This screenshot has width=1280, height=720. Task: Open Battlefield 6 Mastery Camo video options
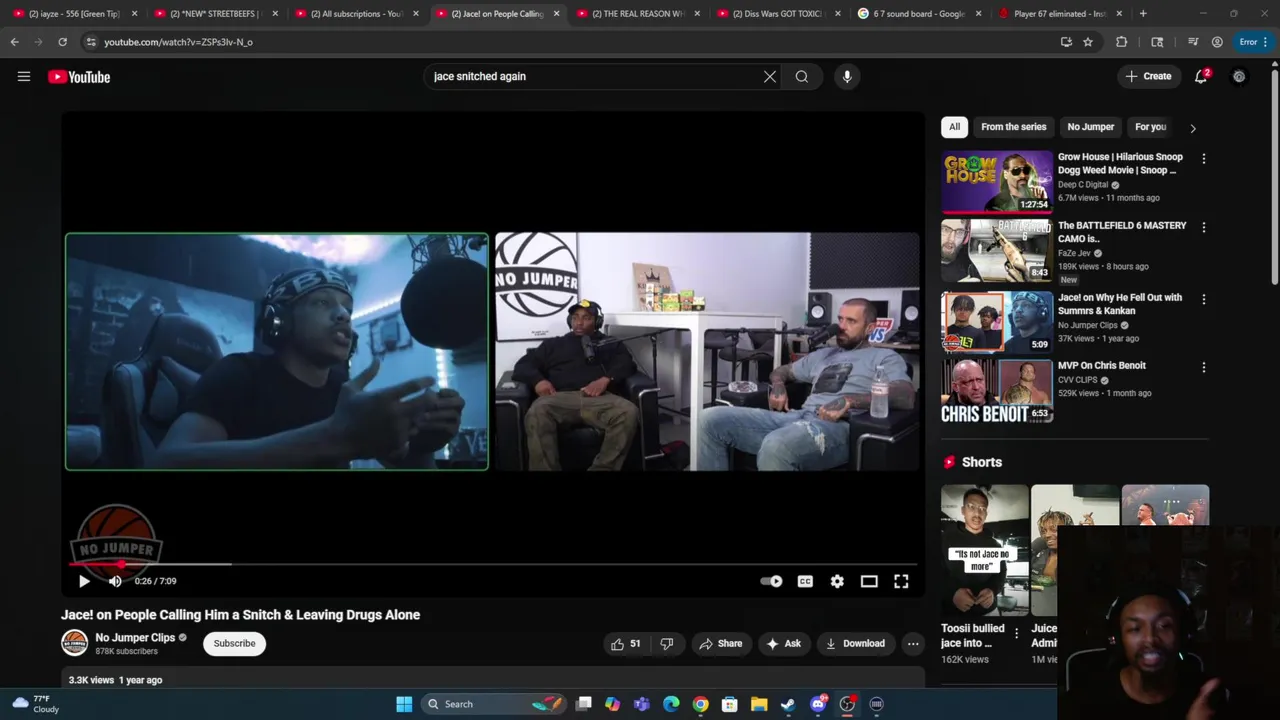[1204, 227]
